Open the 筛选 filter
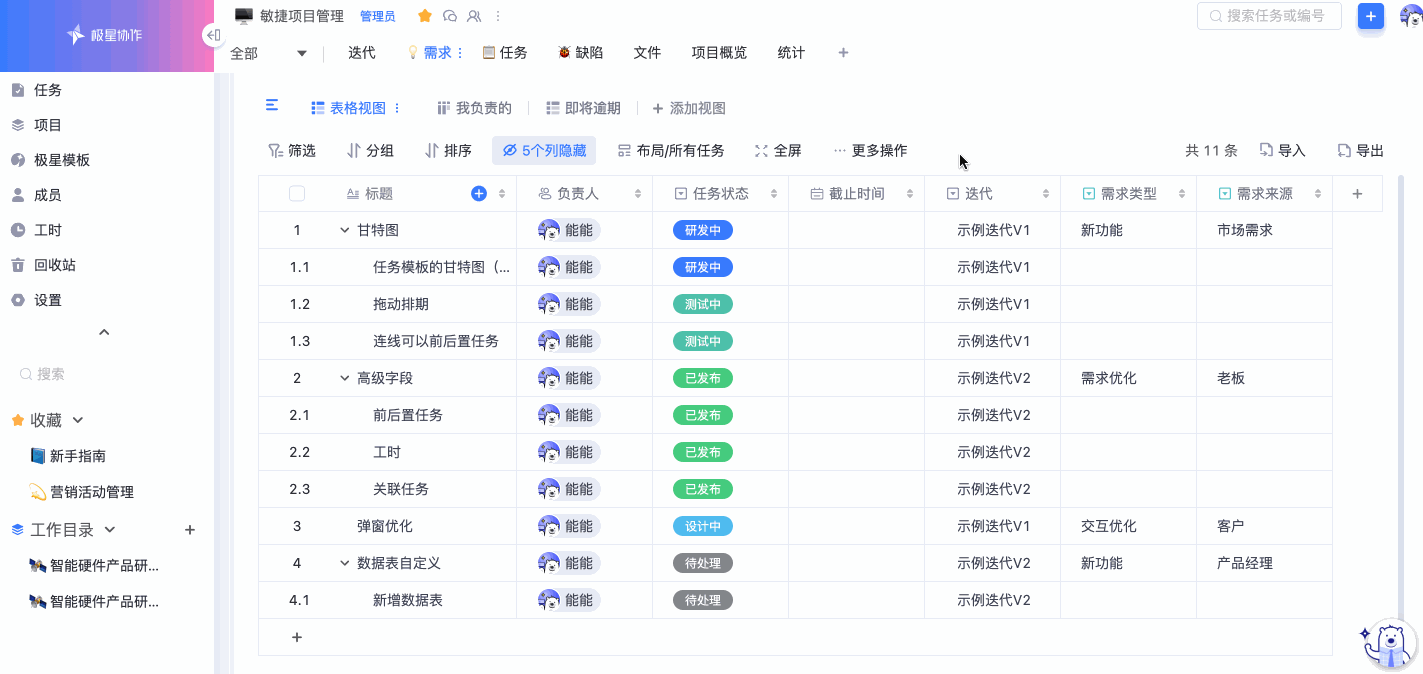The image size is (1423, 674). click(x=292, y=151)
